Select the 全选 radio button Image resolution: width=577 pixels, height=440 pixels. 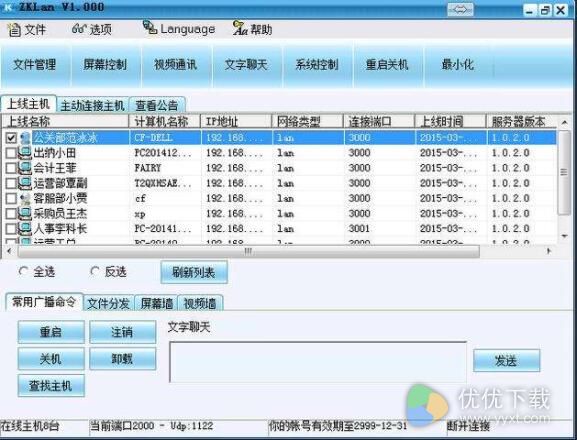click(23, 272)
